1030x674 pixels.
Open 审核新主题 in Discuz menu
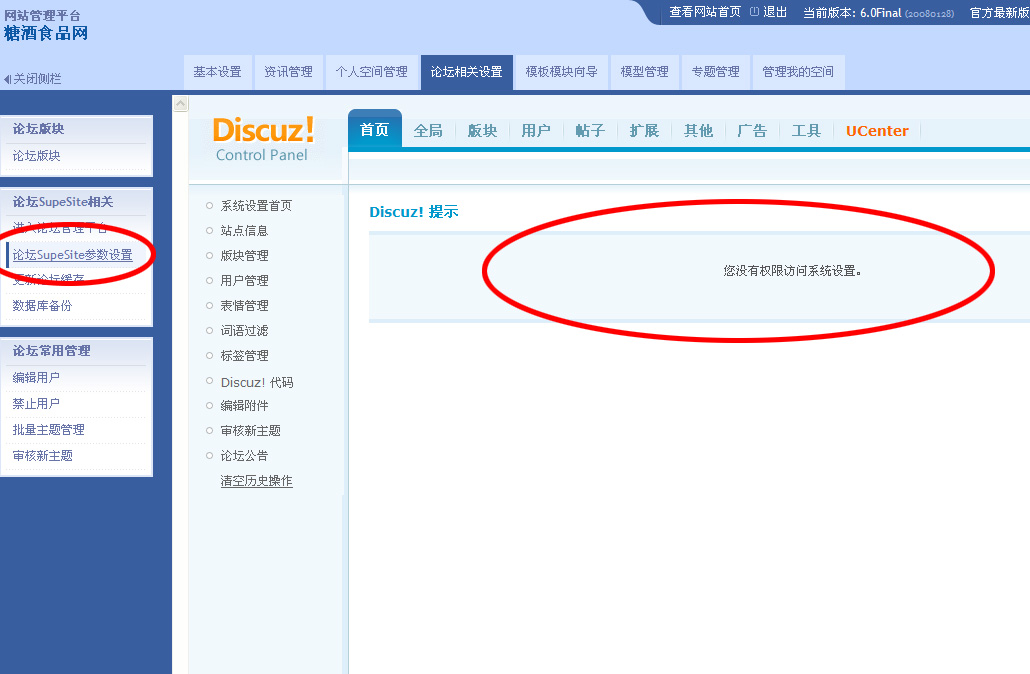click(250, 430)
